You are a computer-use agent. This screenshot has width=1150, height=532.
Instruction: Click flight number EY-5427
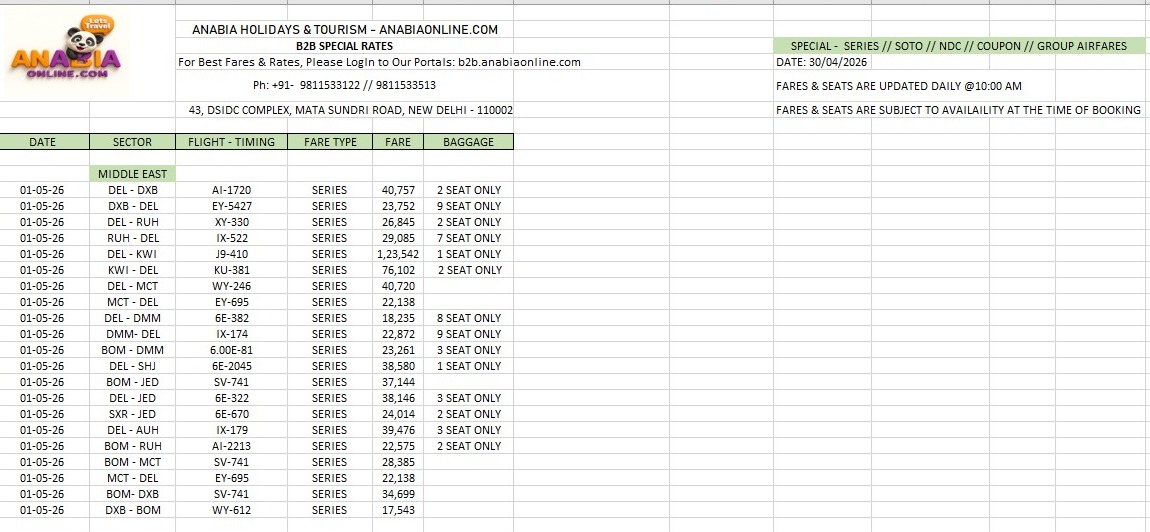coord(231,206)
